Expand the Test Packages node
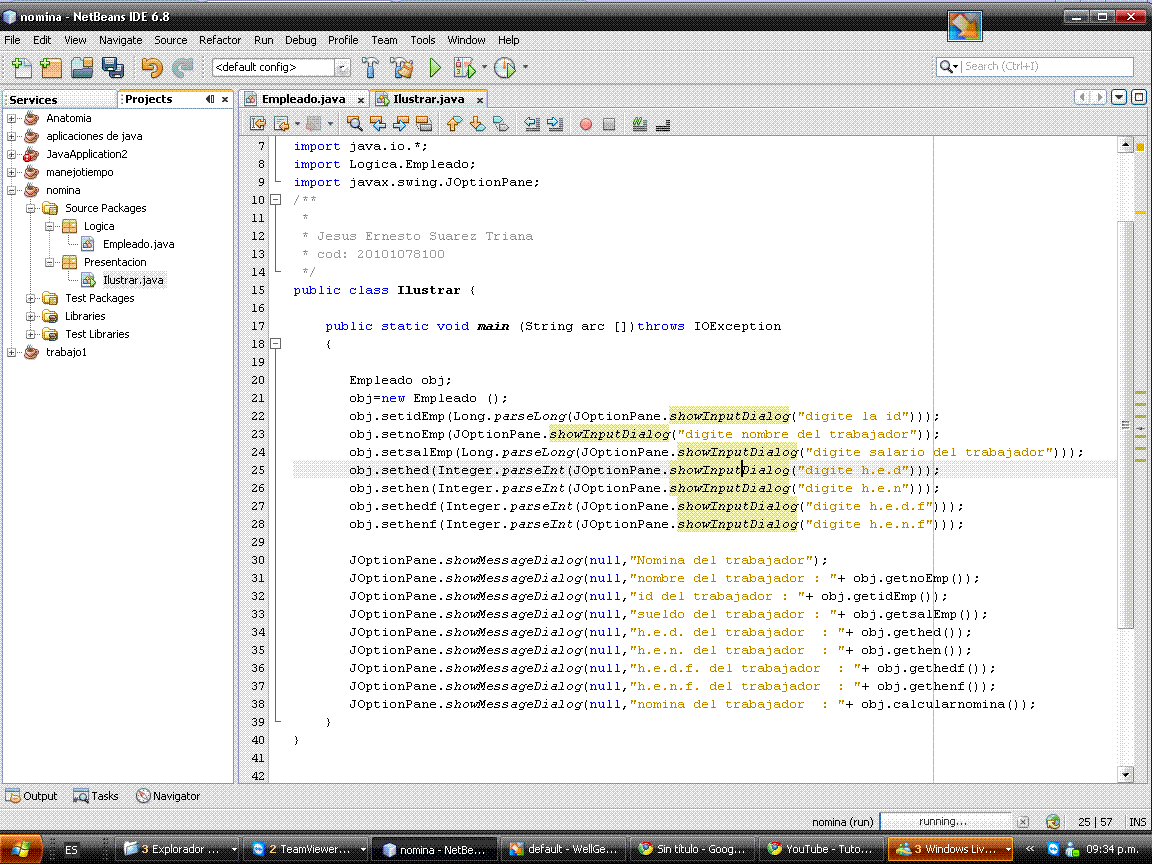 coord(30,298)
